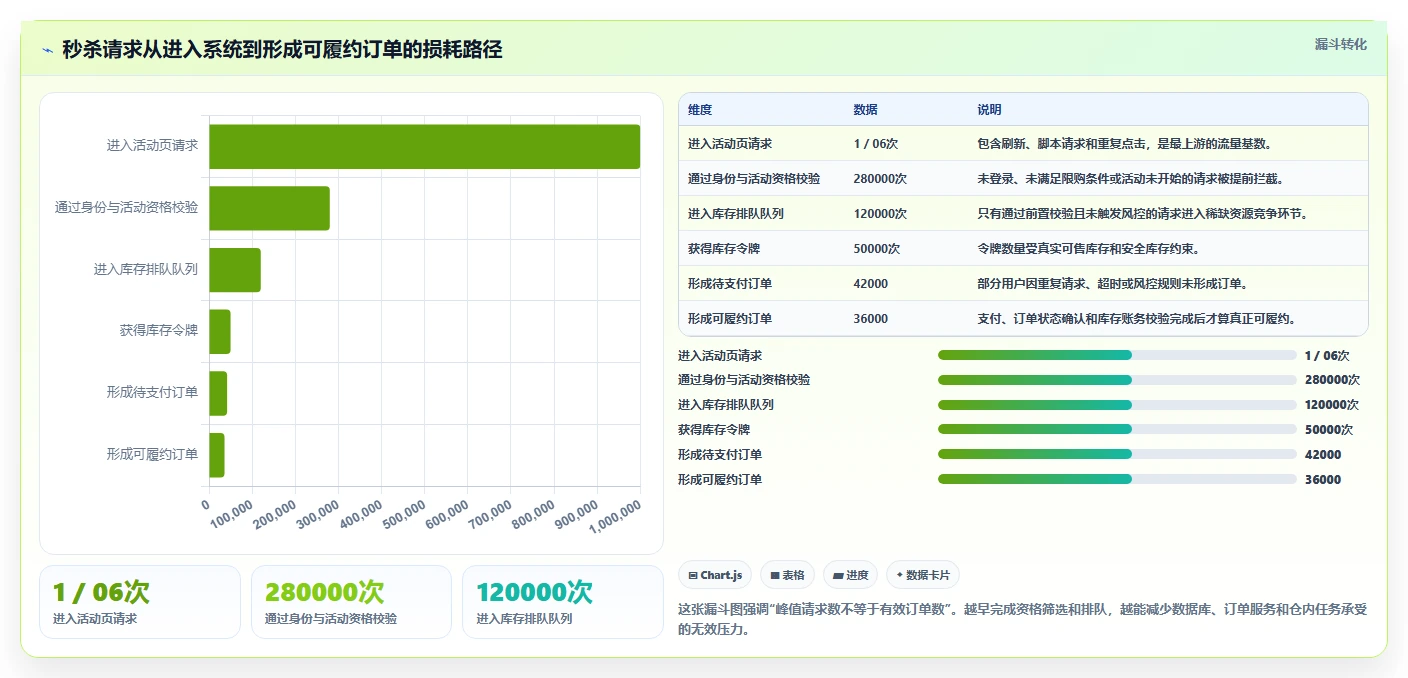Image resolution: width=1408 pixels, height=678 pixels.
Task: Click the x-axis label 100,000
Action: 232,517
